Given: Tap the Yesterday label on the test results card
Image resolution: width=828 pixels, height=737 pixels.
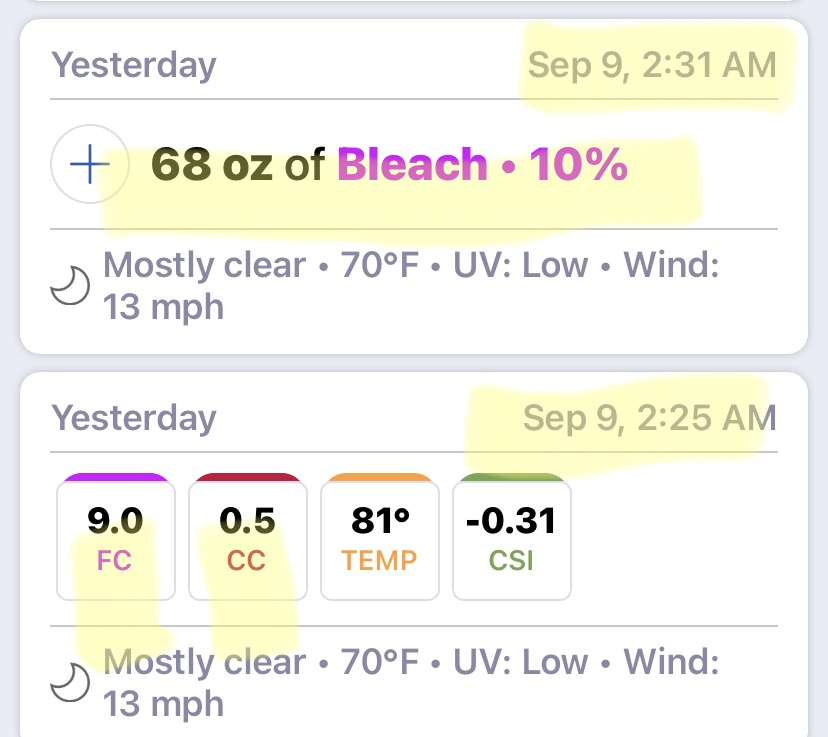Looking at the screenshot, I should (x=134, y=419).
